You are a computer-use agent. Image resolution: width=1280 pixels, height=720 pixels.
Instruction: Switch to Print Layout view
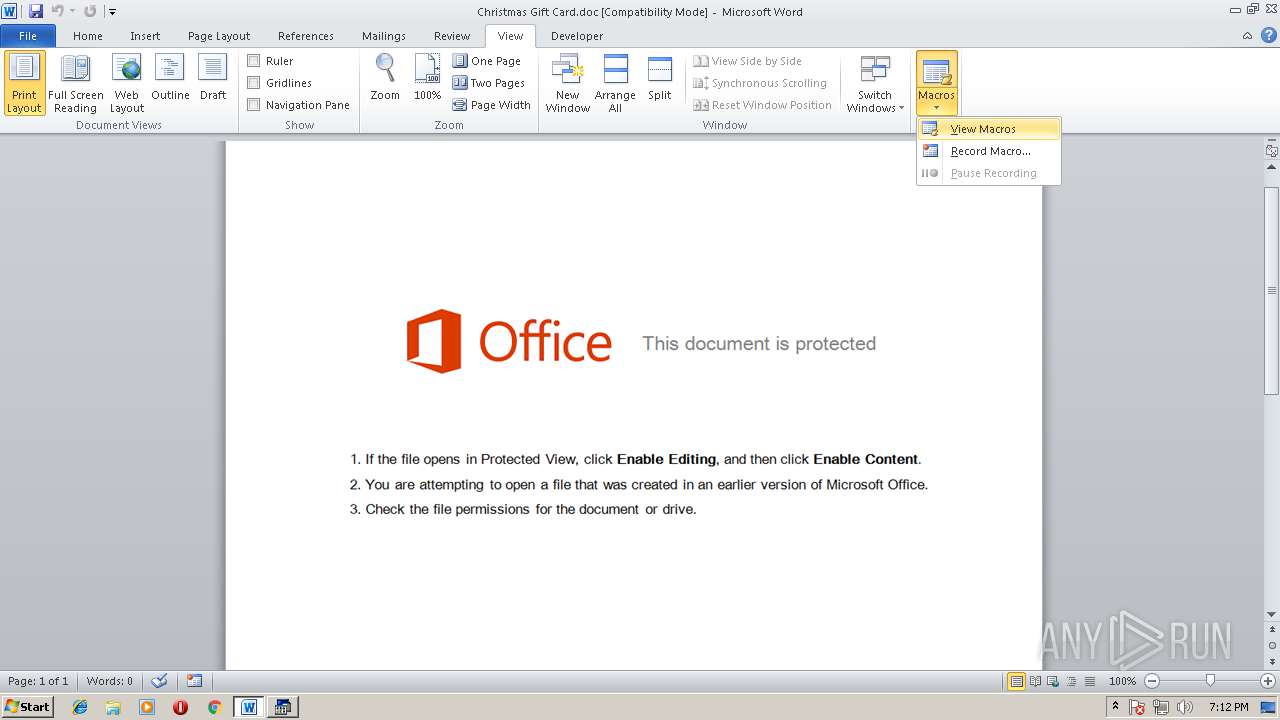coord(24,84)
